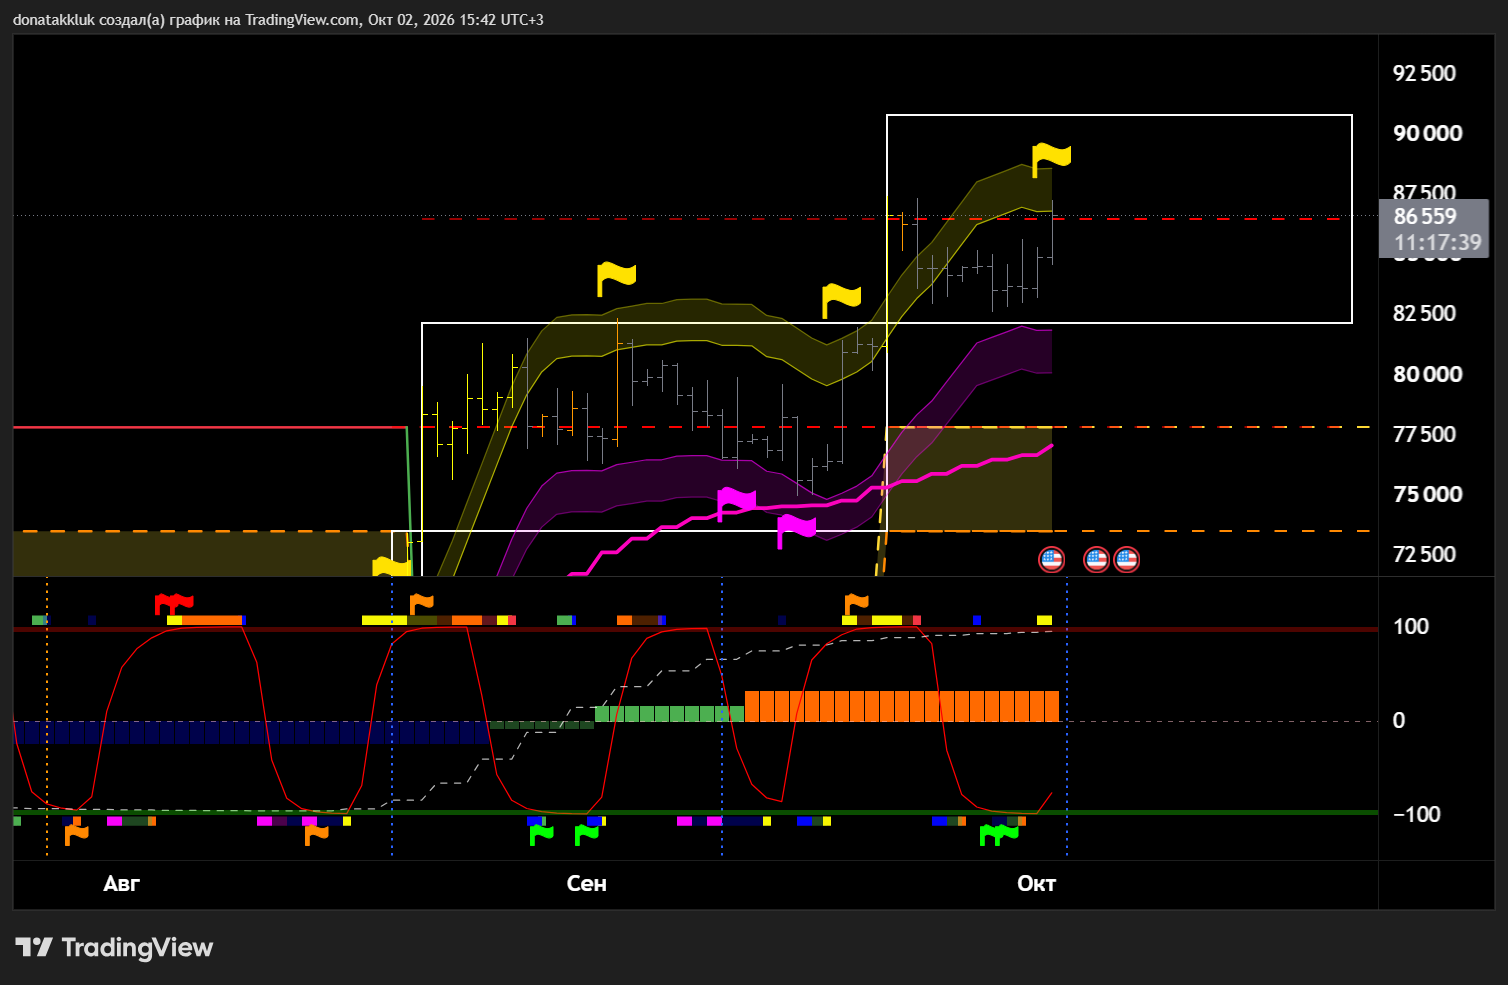Open the last US flag event icon
This screenshot has width=1508, height=985.
[1127, 559]
